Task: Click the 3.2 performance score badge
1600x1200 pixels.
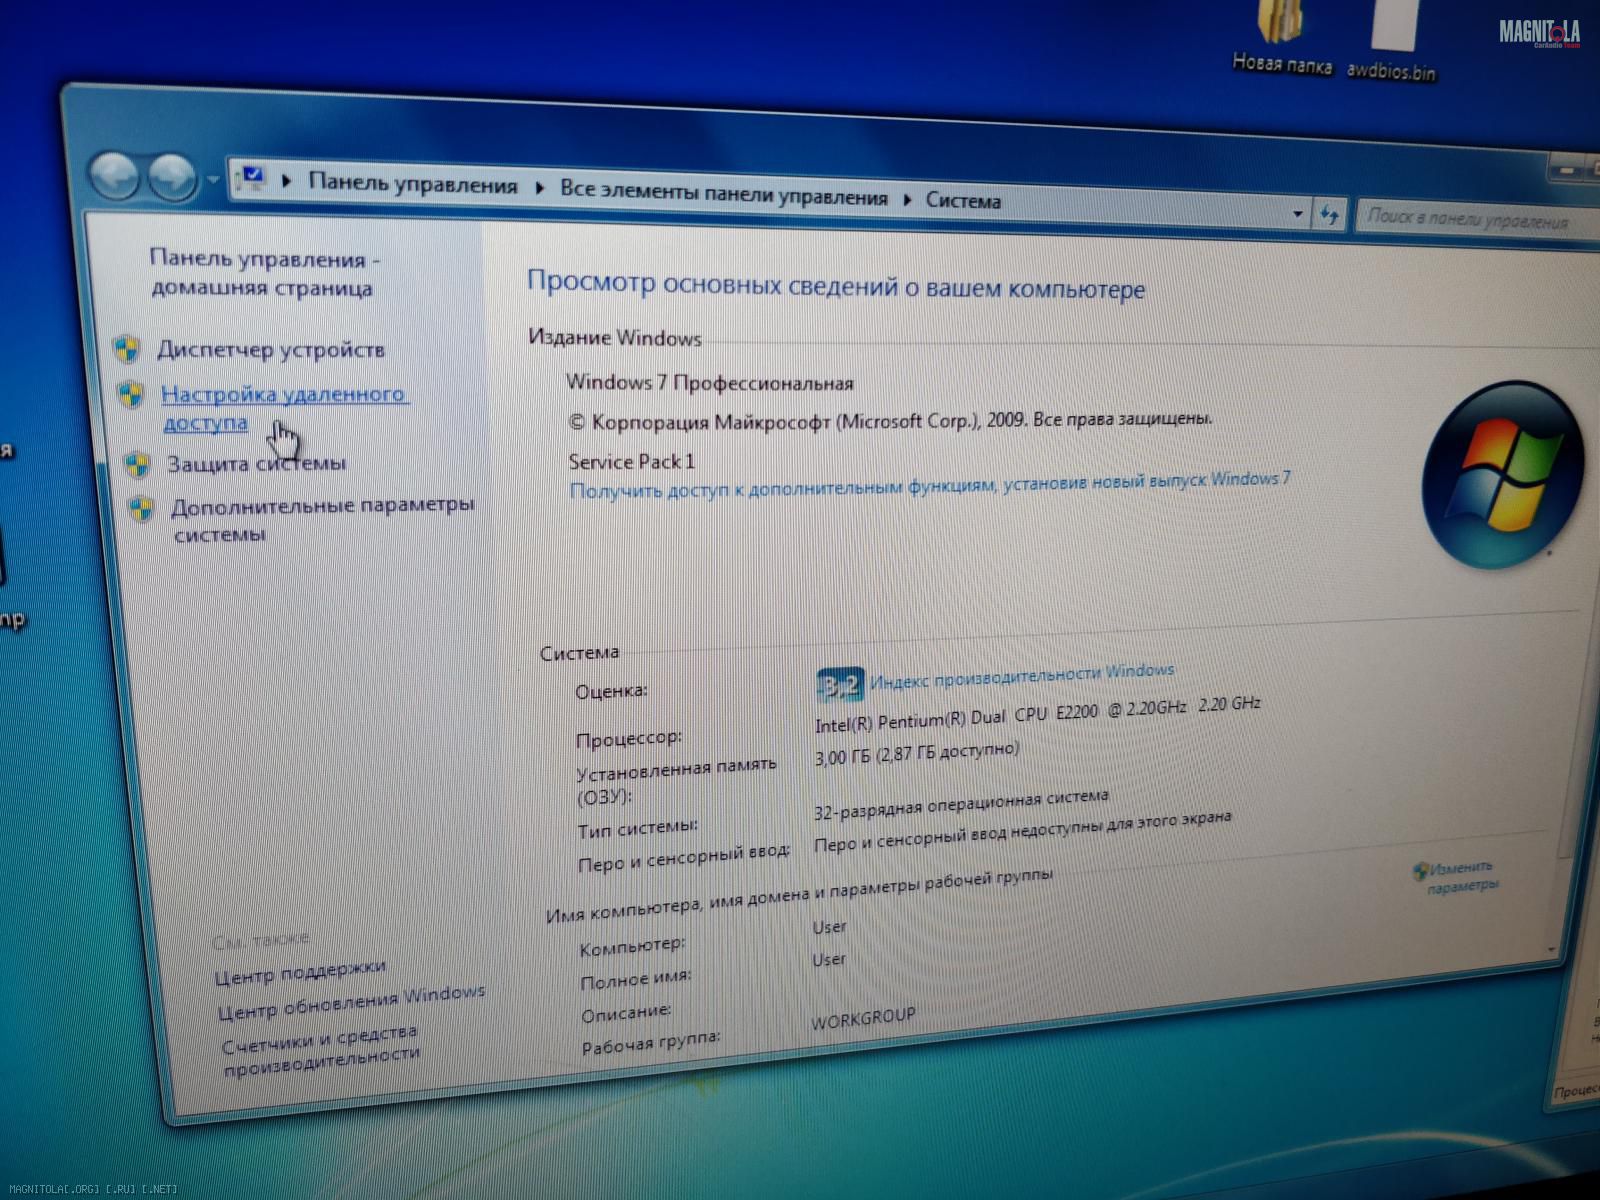Action: click(x=838, y=685)
